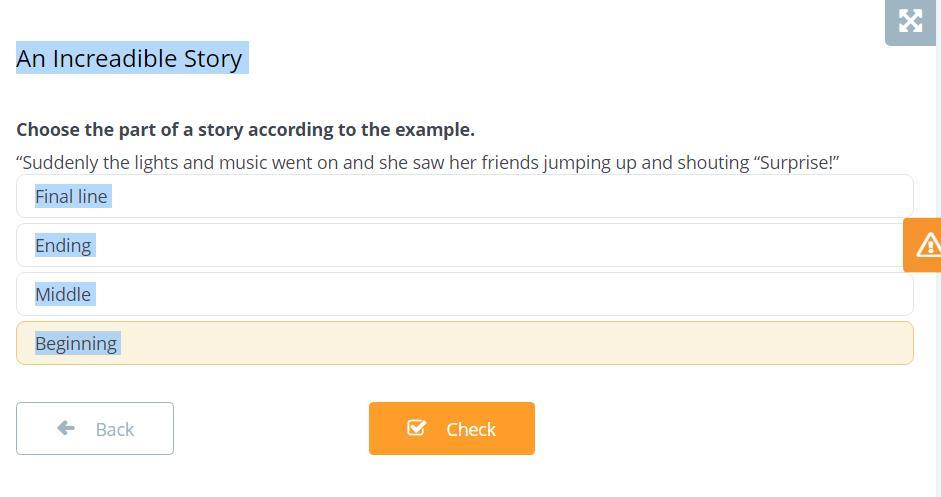
Task: Click the word "friends" in the sentence
Action: (x=509, y=163)
